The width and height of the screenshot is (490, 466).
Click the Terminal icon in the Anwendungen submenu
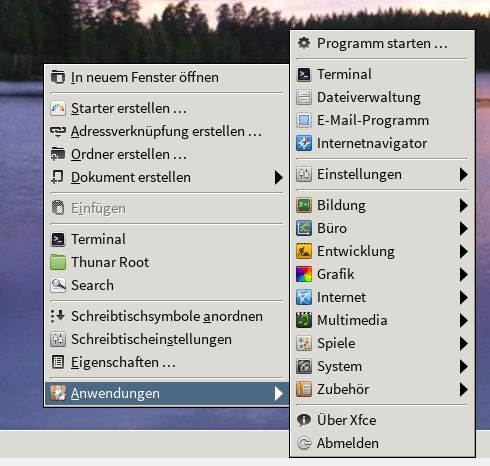[304, 74]
